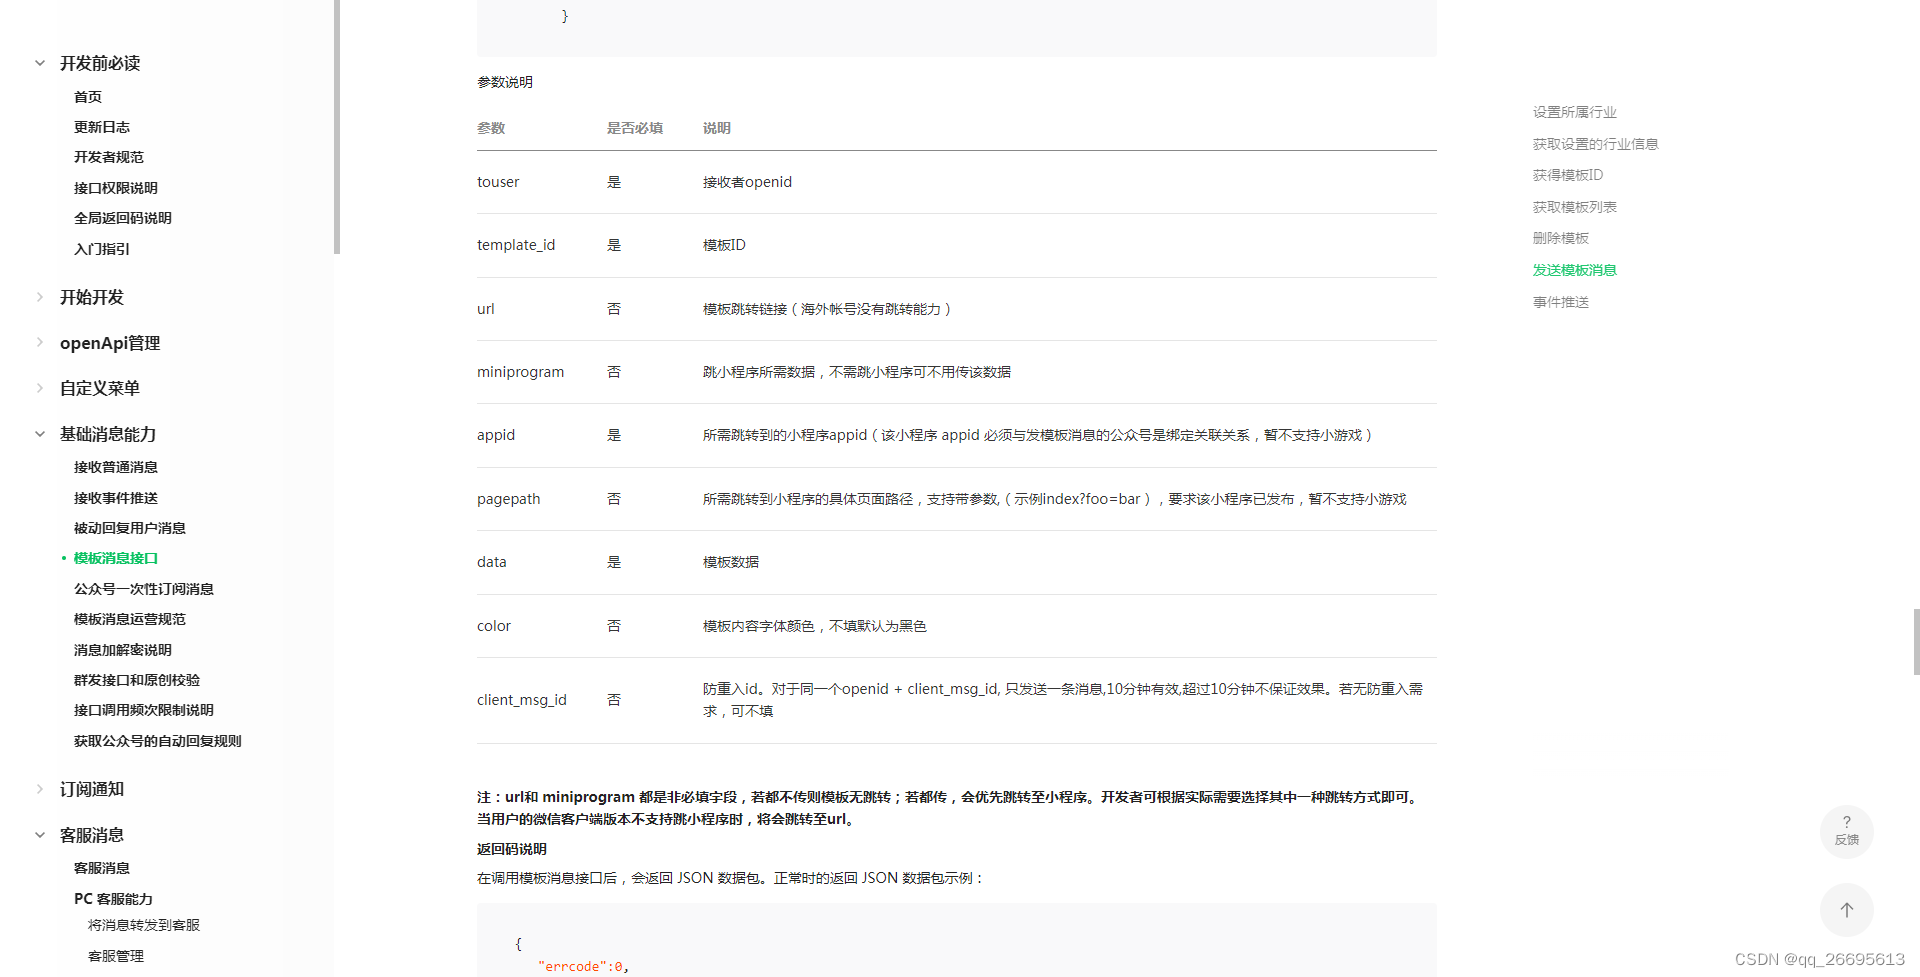Click the page scrollbar thumb at right edge
The width and height of the screenshot is (1920, 977).
pos(1916,642)
